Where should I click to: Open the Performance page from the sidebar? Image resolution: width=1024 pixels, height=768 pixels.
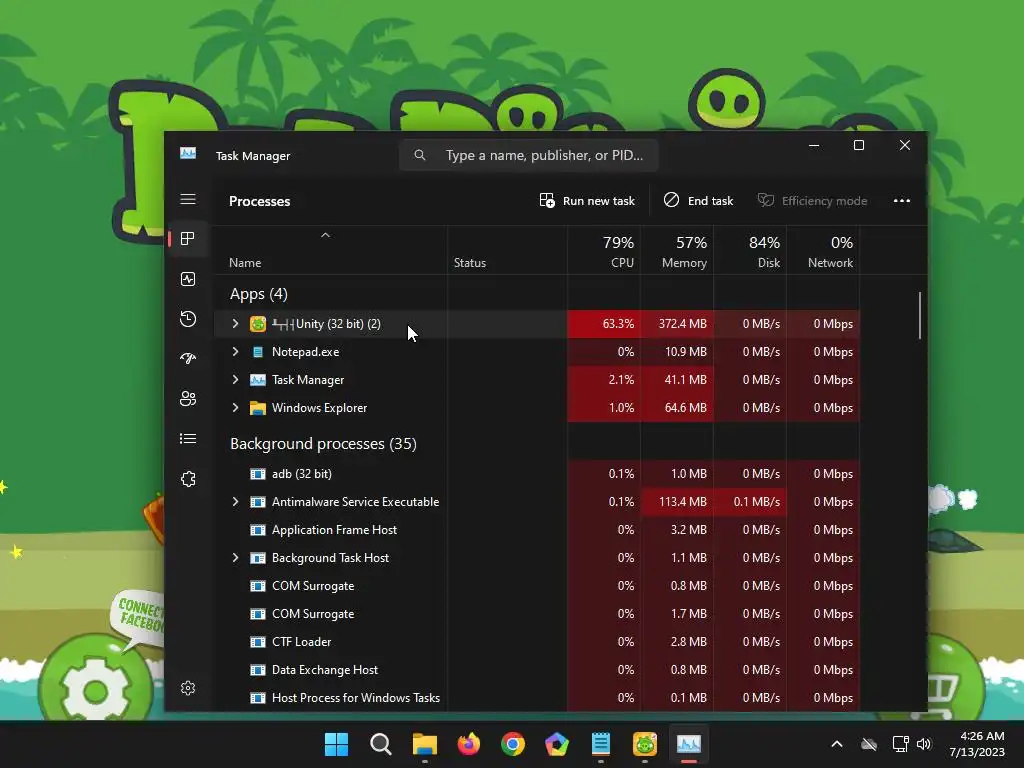[x=188, y=280]
